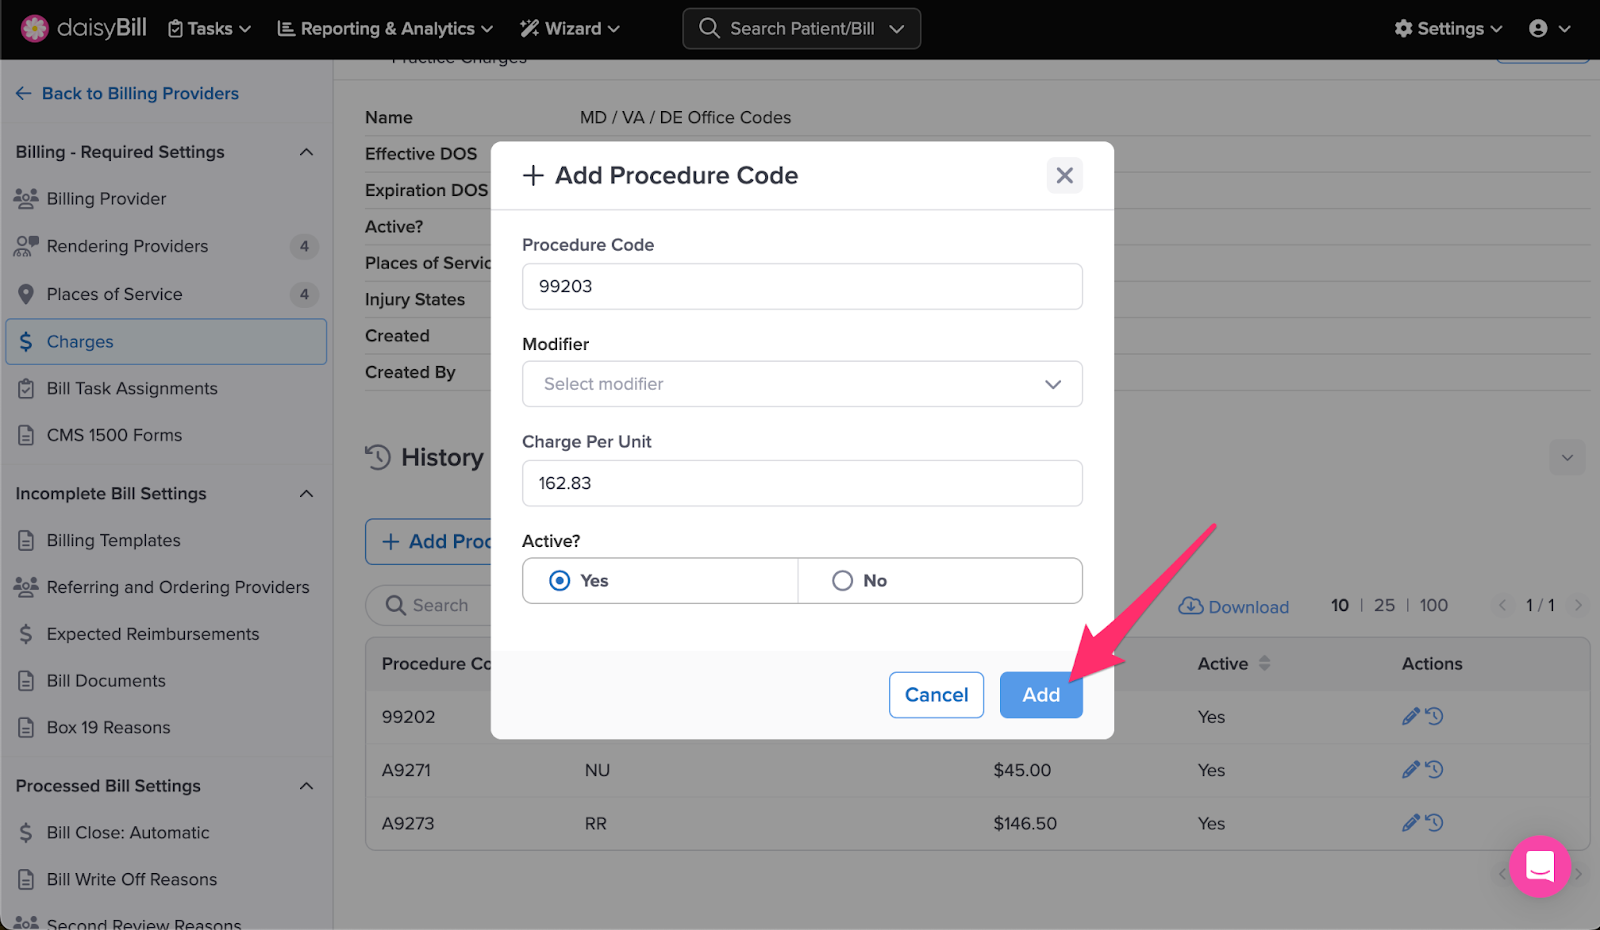The height and width of the screenshot is (930, 1600).
Task: Select the Yes radio for Active
Action: pos(560,581)
